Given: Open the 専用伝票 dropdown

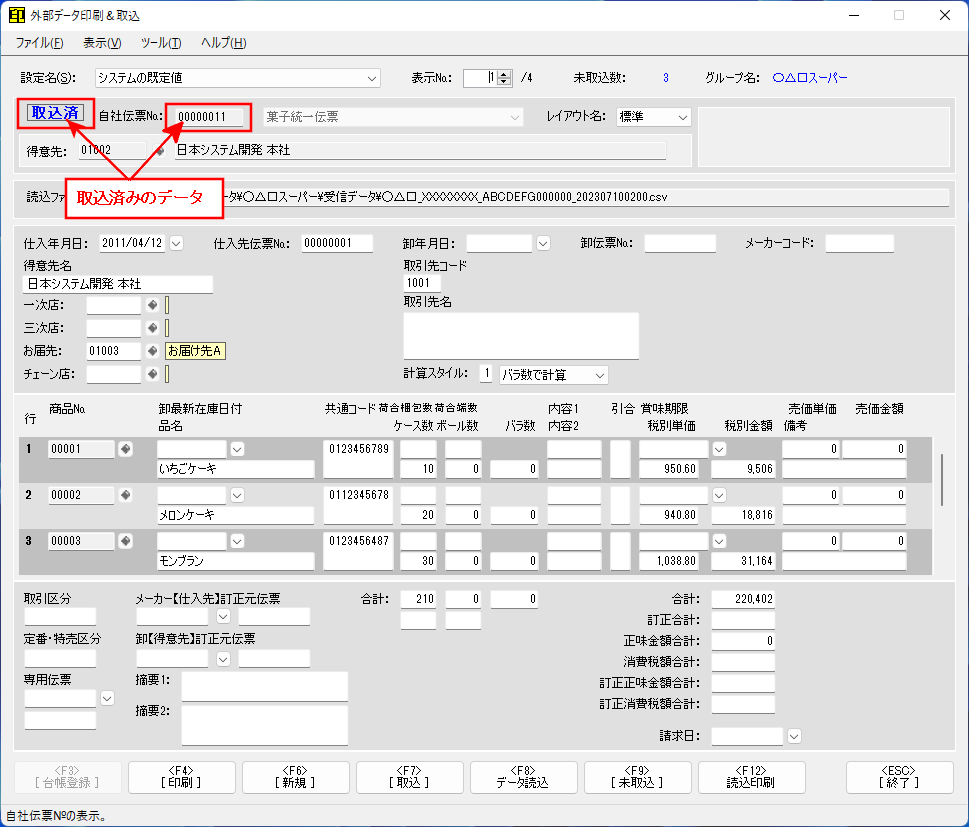Looking at the screenshot, I should point(107,698).
